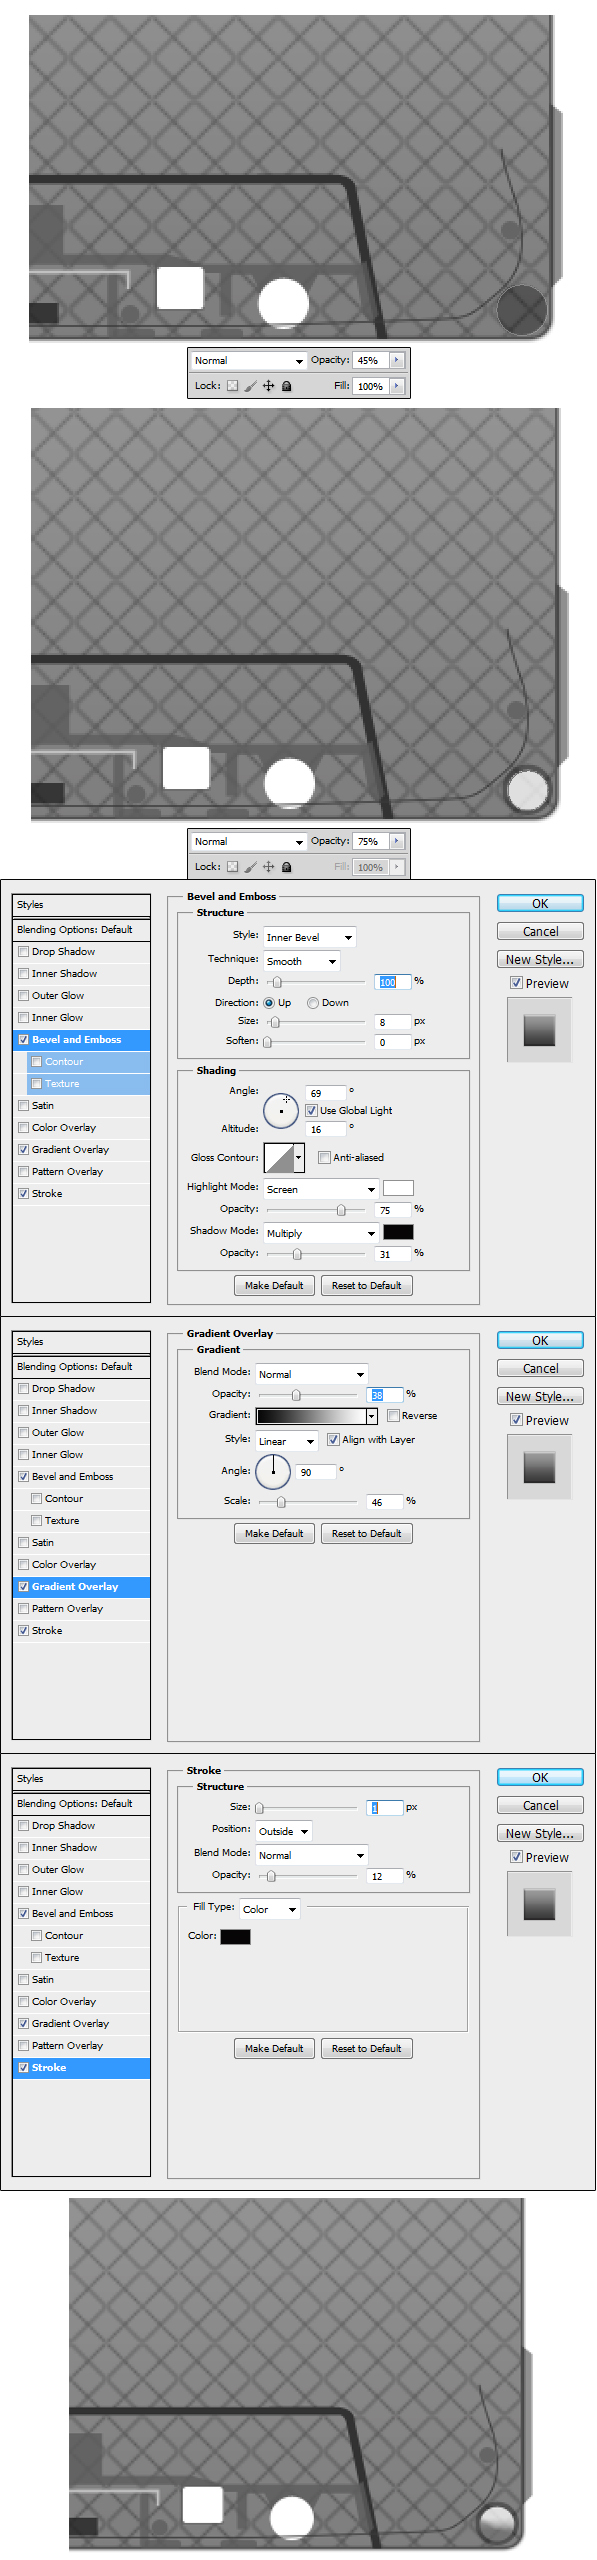
Task: Uncheck Use Global Light
Action: (311, 1110)
